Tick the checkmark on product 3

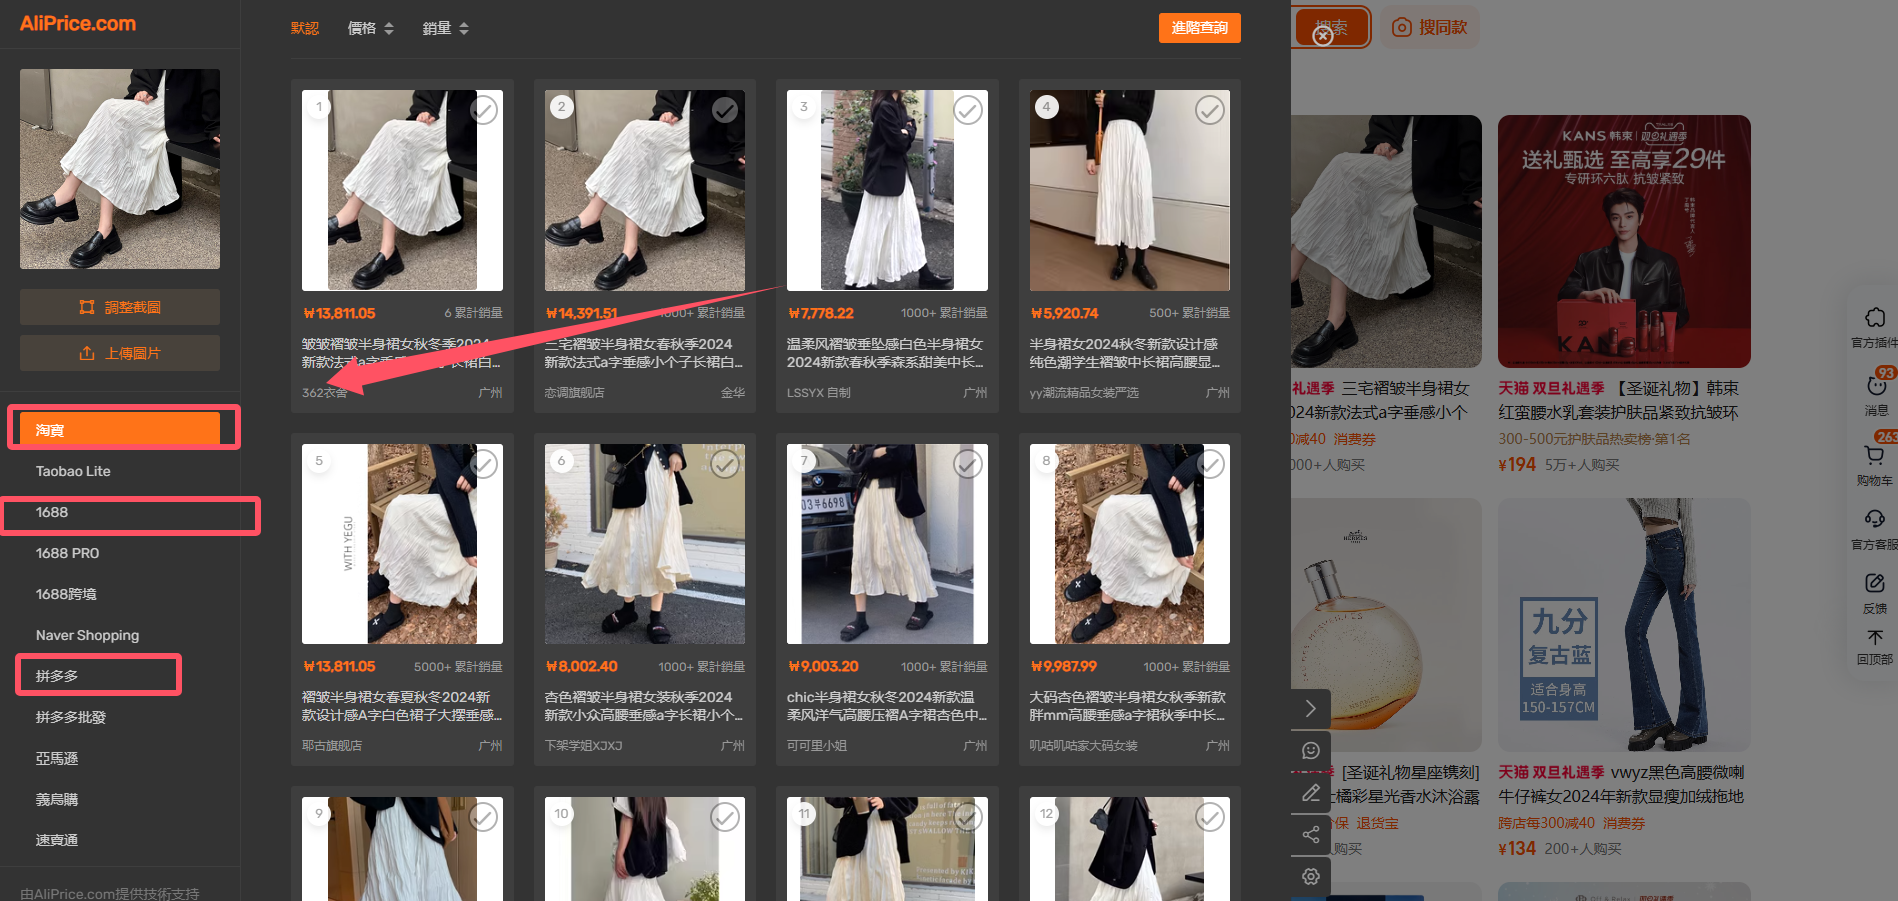(968, 110)
